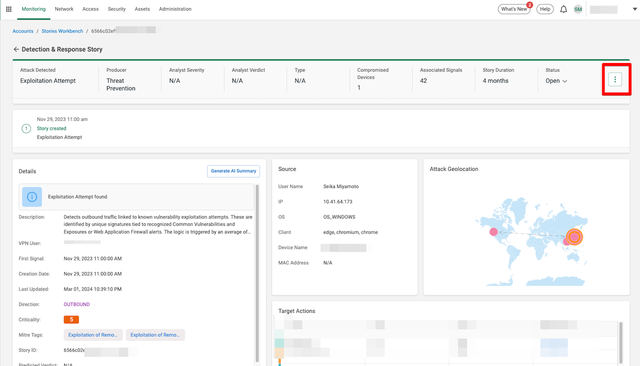Open the Security menu
This screenshot has height=366, width=640.
[117, 9]
